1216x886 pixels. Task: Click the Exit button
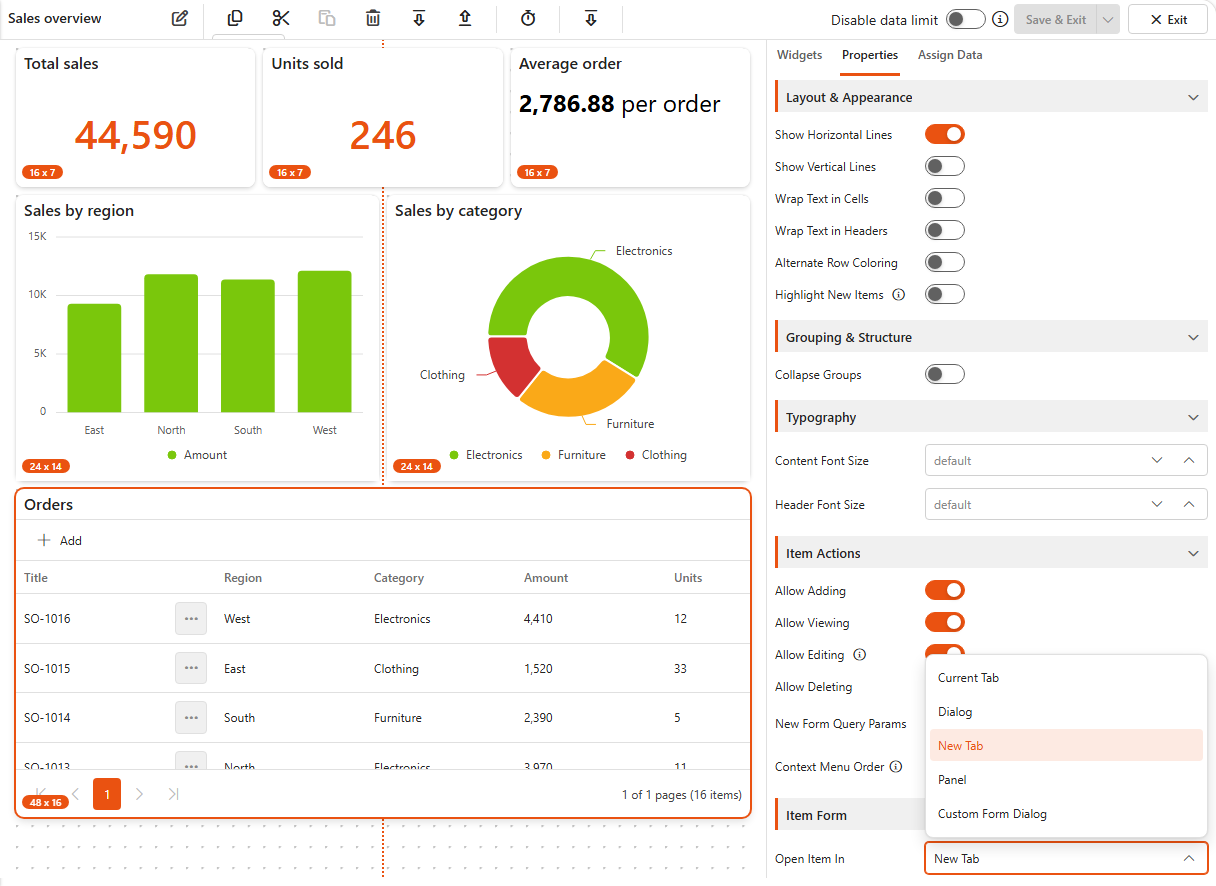click(x=1168, y=19)
